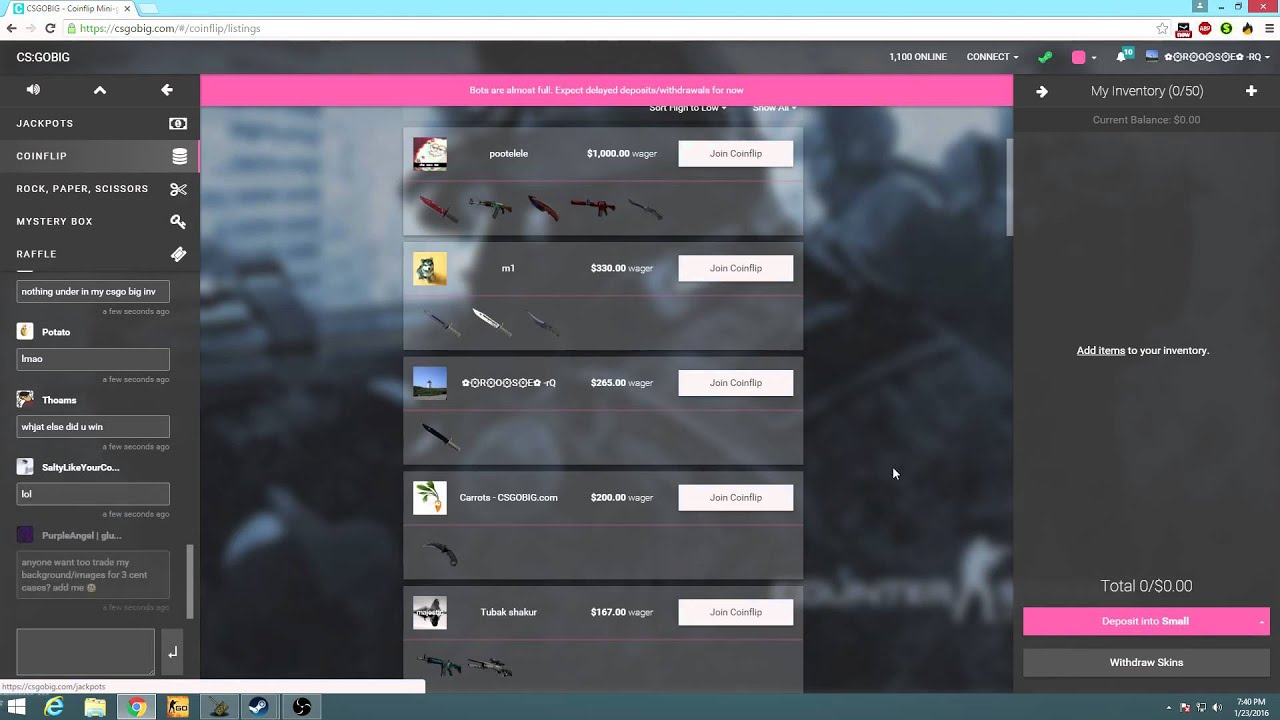Send chat message with enter arrow button
The width and height of the screenshot is (1280, 720).
pos(172,652)
